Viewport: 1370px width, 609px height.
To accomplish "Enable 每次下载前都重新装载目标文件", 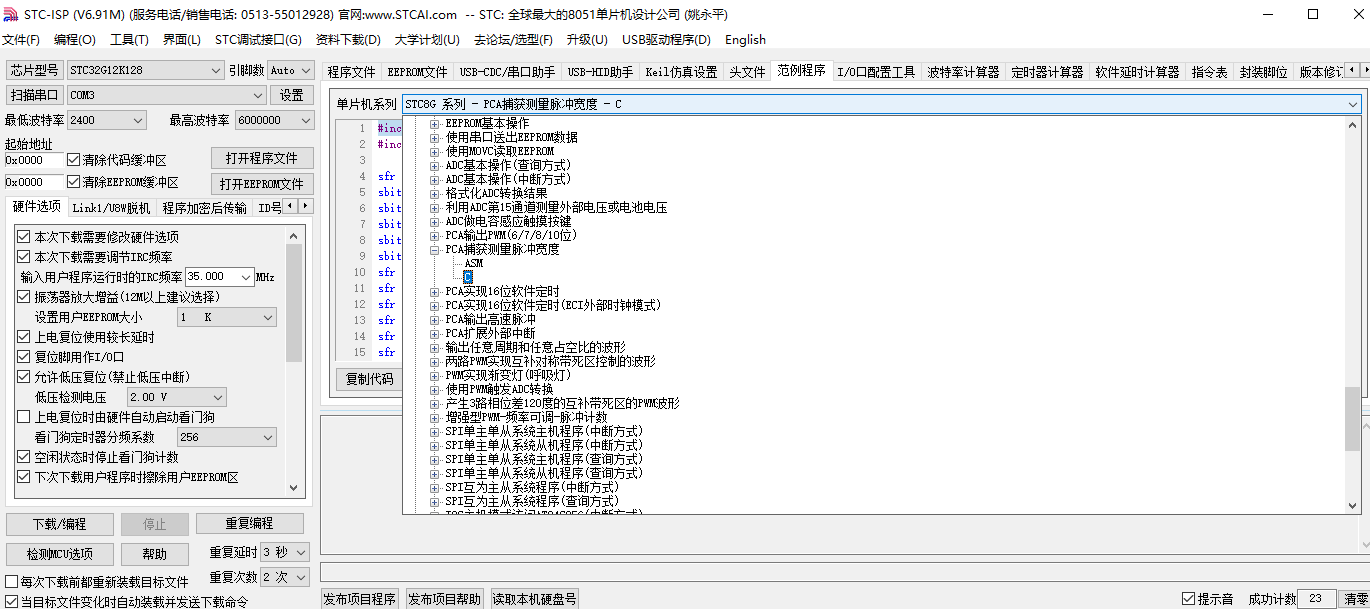I will [x=12, y=582].
